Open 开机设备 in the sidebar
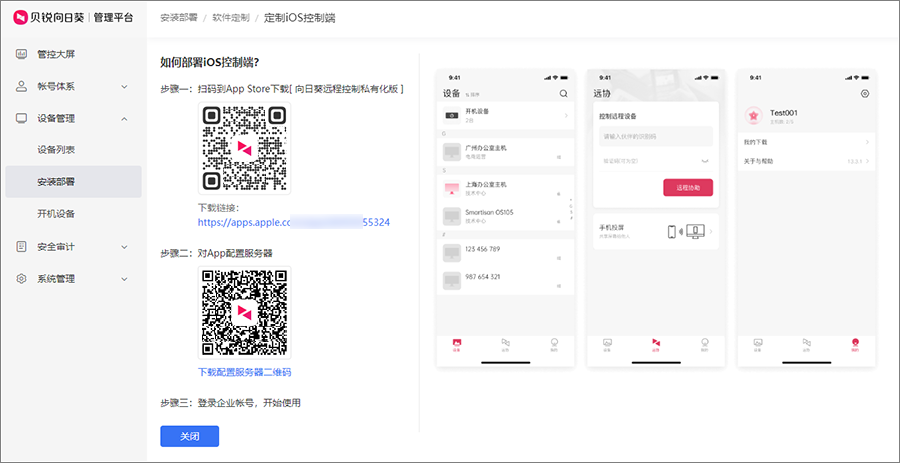 [x=56, y=214]
